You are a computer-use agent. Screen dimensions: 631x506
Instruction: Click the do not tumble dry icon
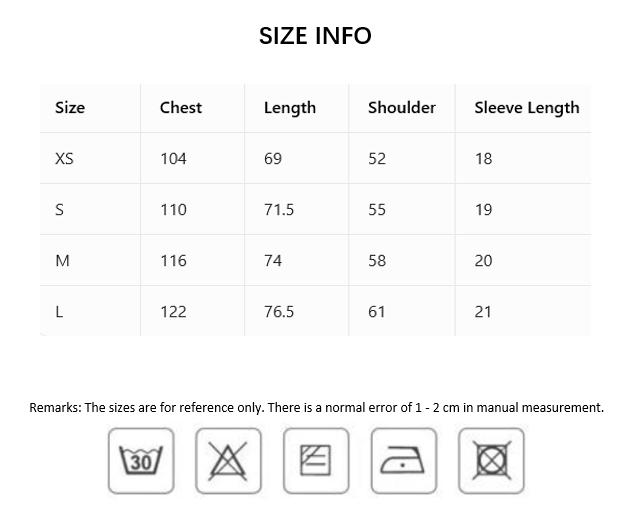tap(491, 461)
